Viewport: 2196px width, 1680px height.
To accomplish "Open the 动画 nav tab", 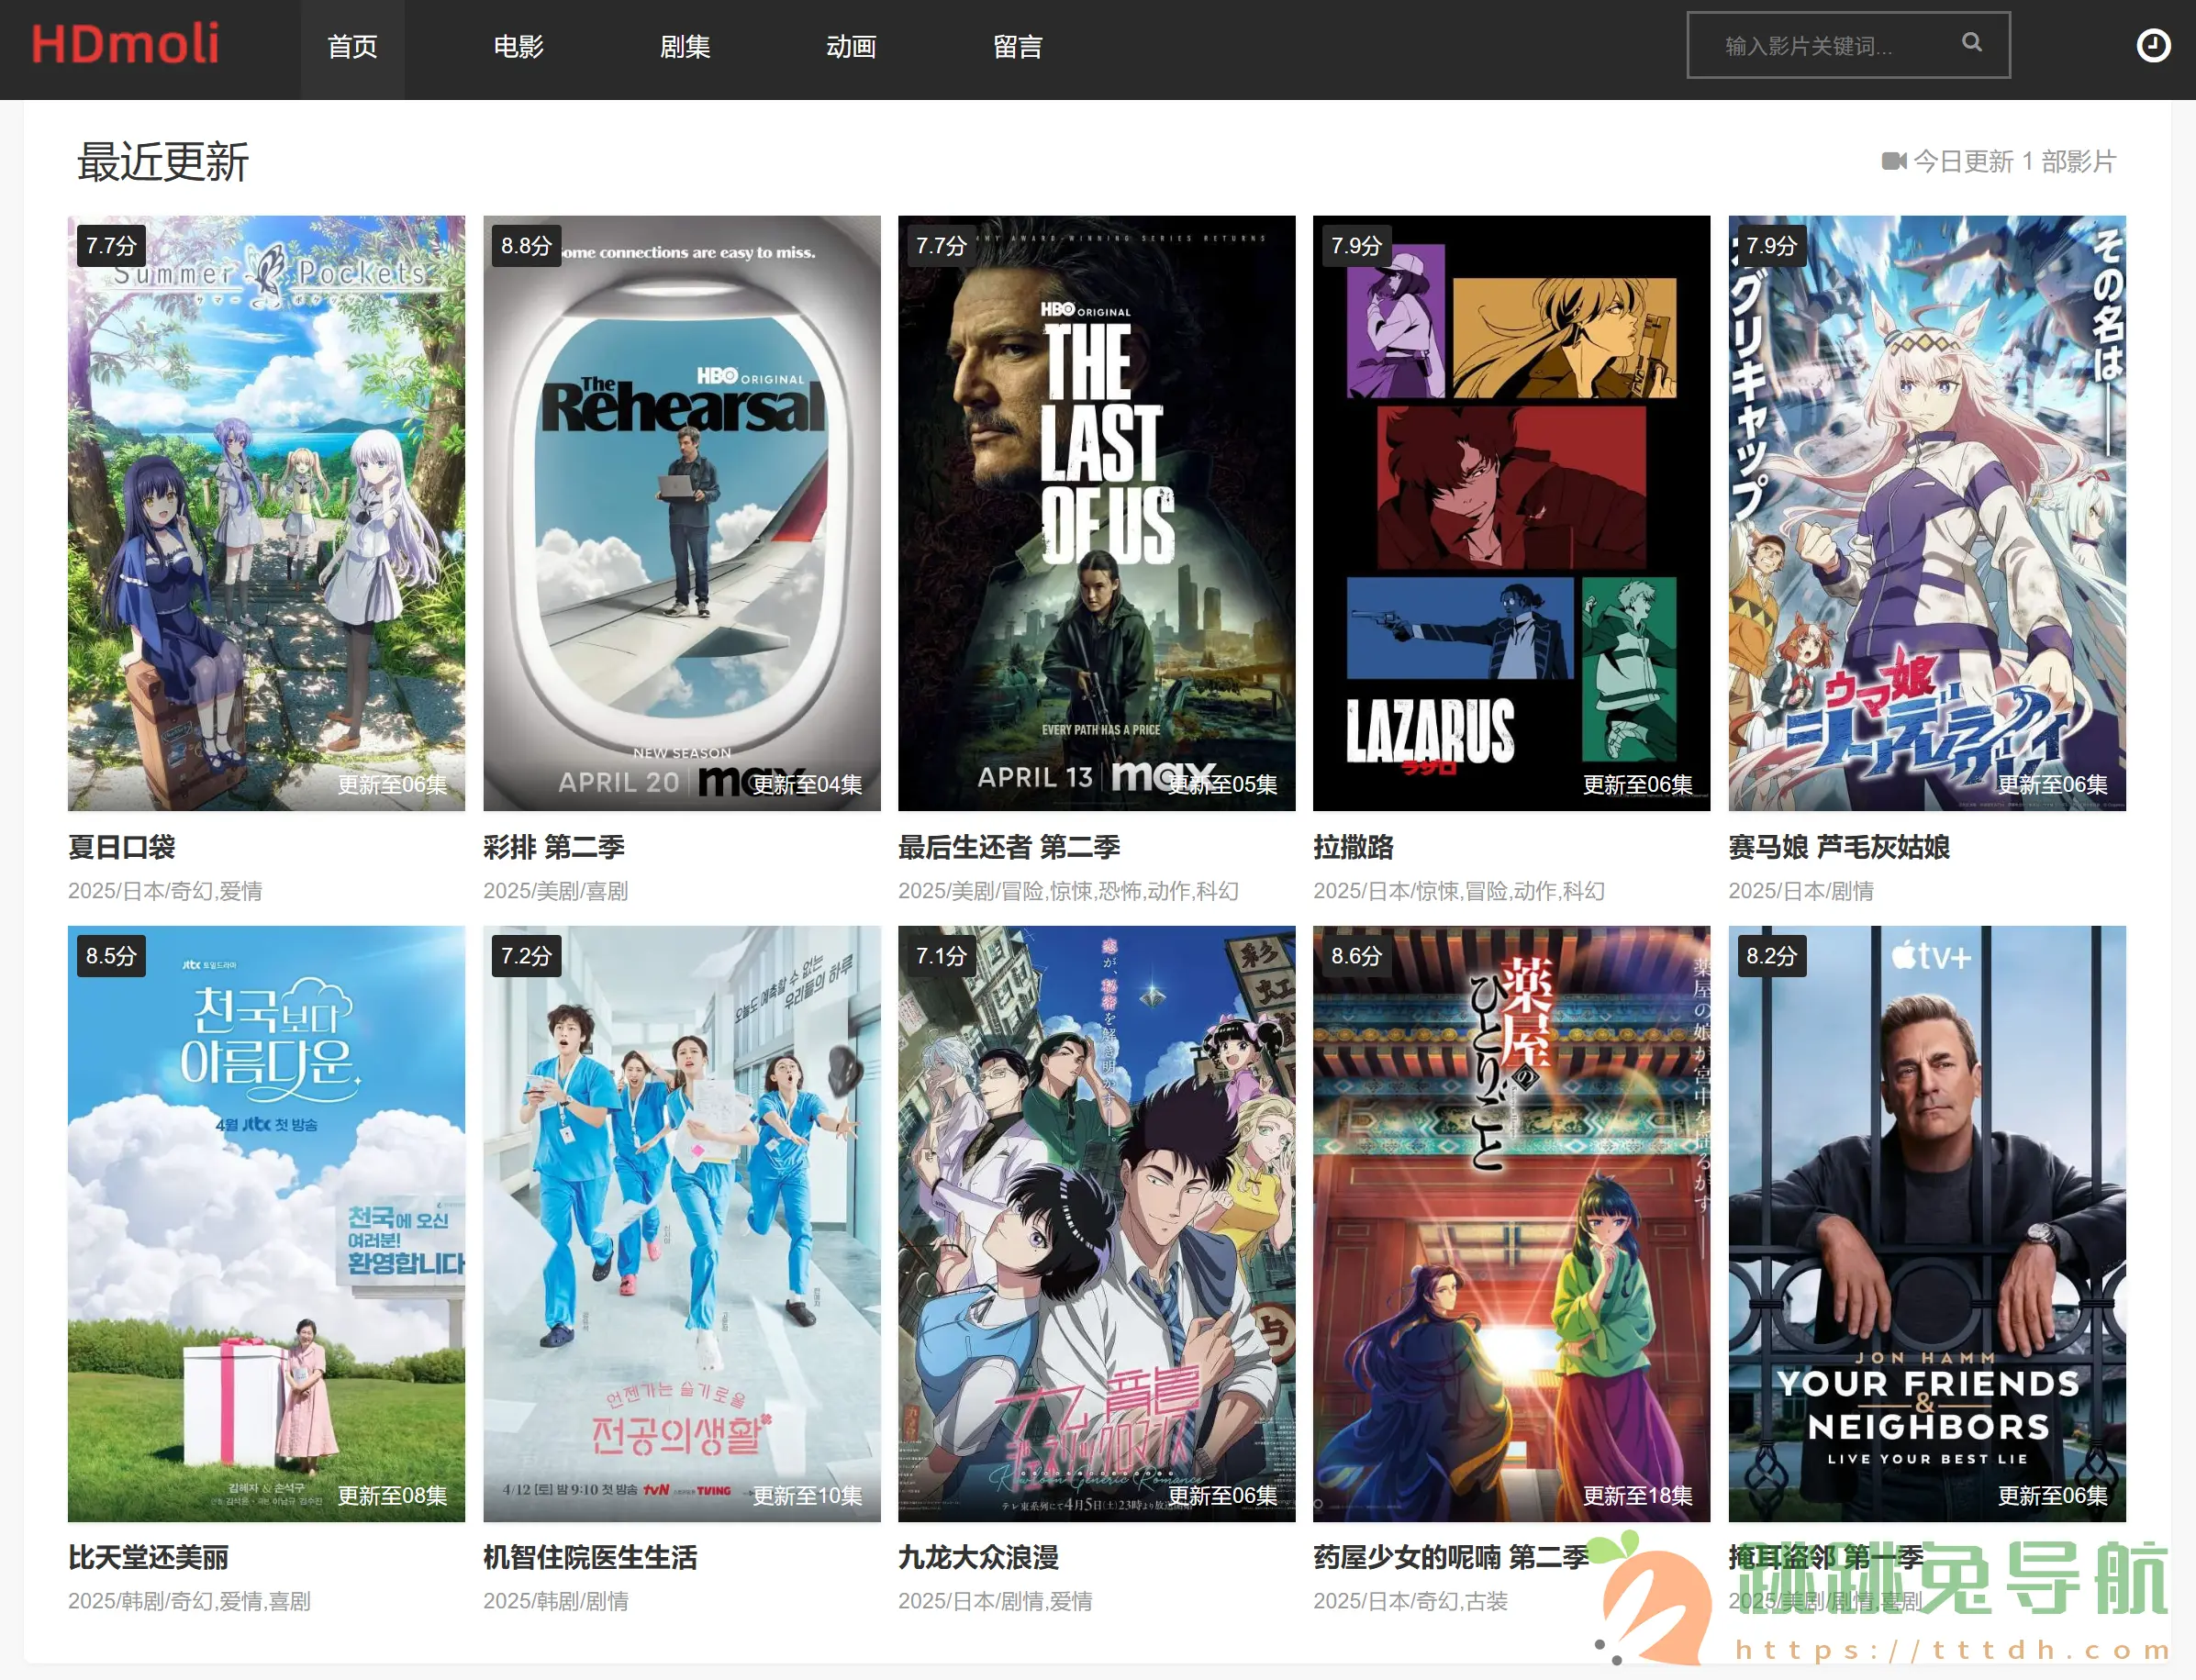I will (x=851, y=47).
